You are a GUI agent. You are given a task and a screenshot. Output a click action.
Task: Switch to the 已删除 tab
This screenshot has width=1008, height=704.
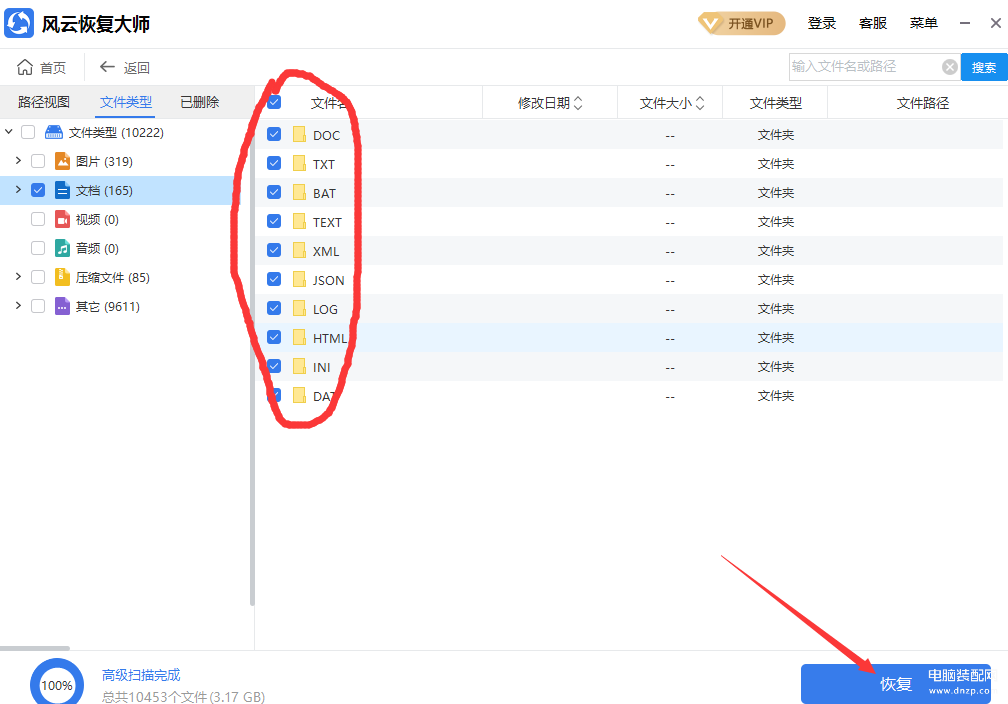(199, 102)
